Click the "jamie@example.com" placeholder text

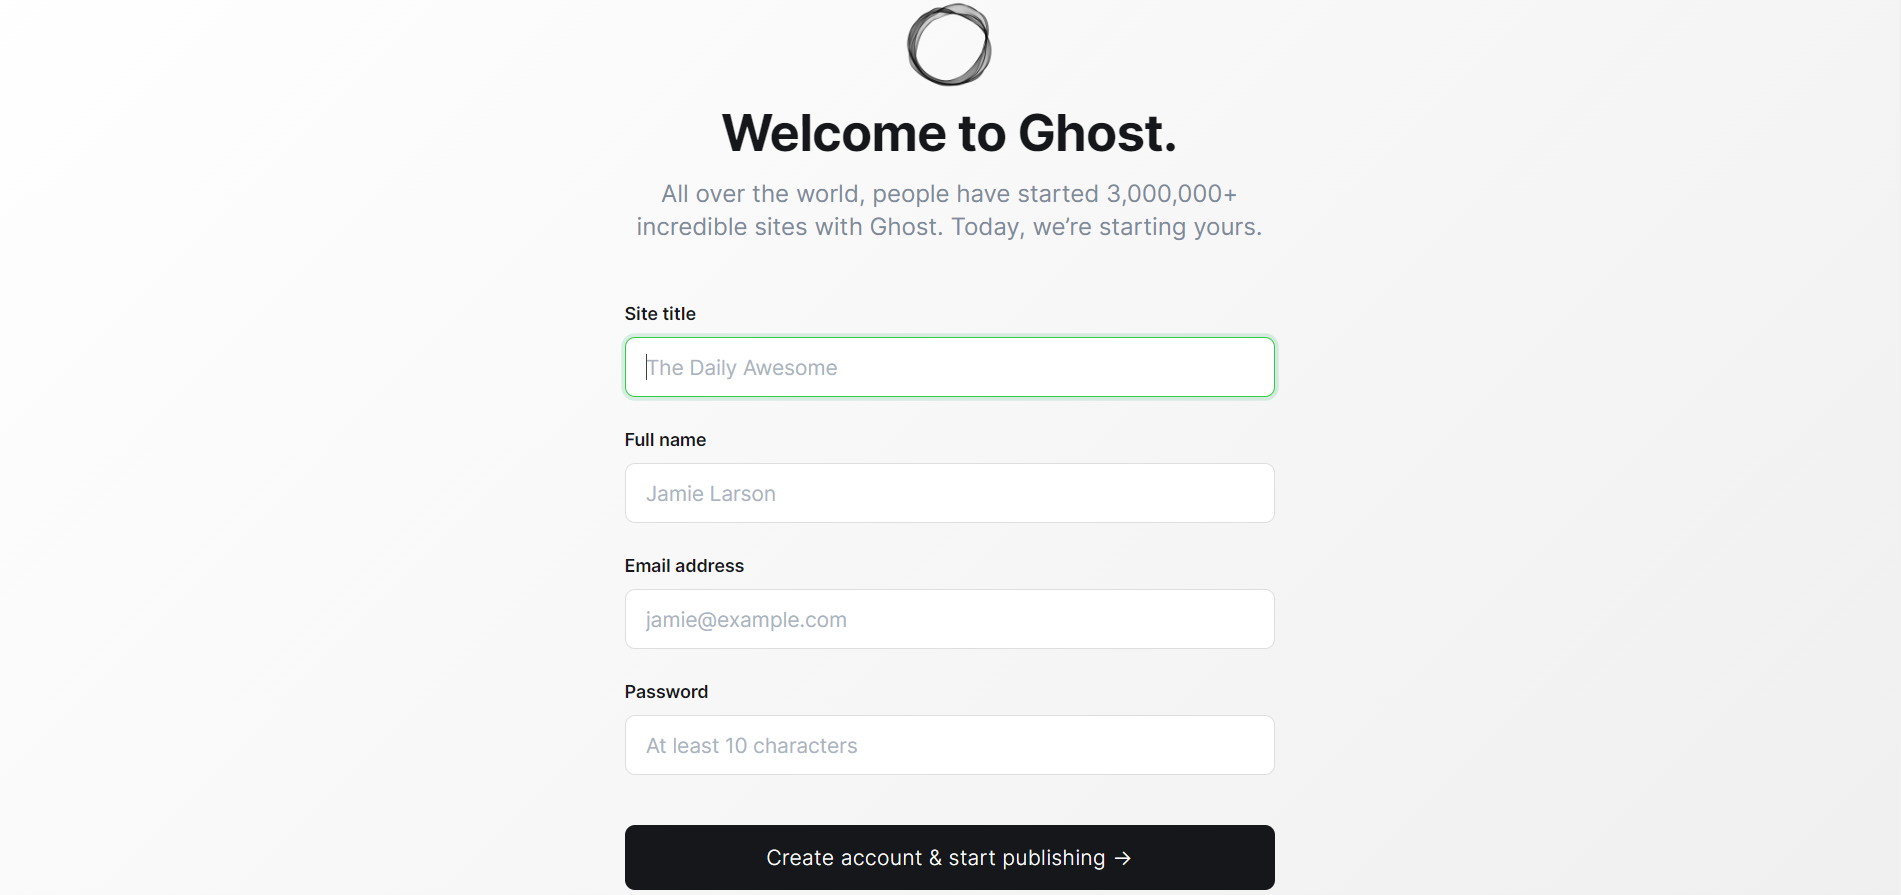[746, 620]
